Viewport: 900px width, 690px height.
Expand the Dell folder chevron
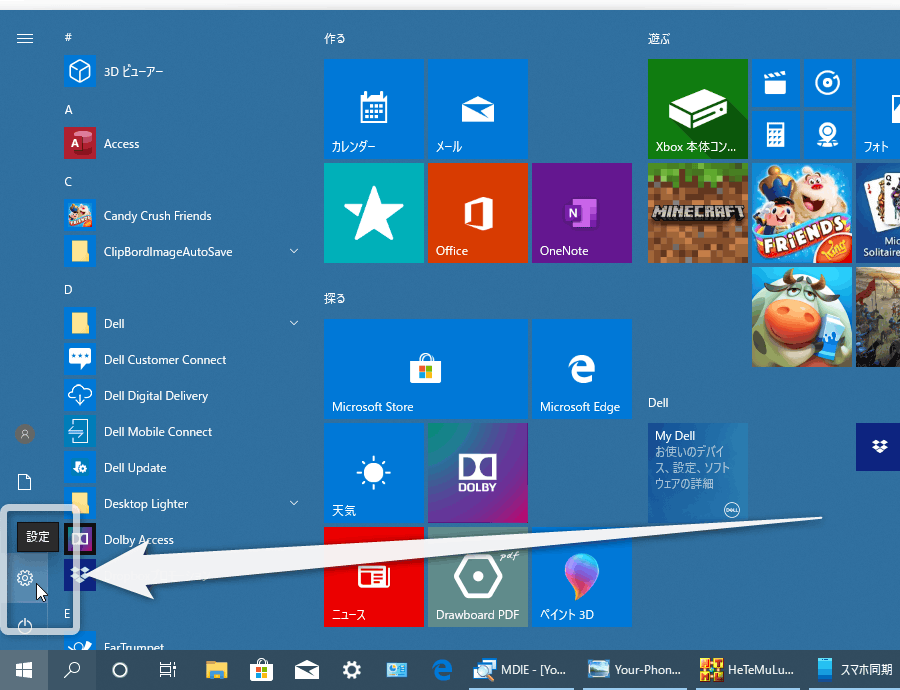click(x=294, y=323)
